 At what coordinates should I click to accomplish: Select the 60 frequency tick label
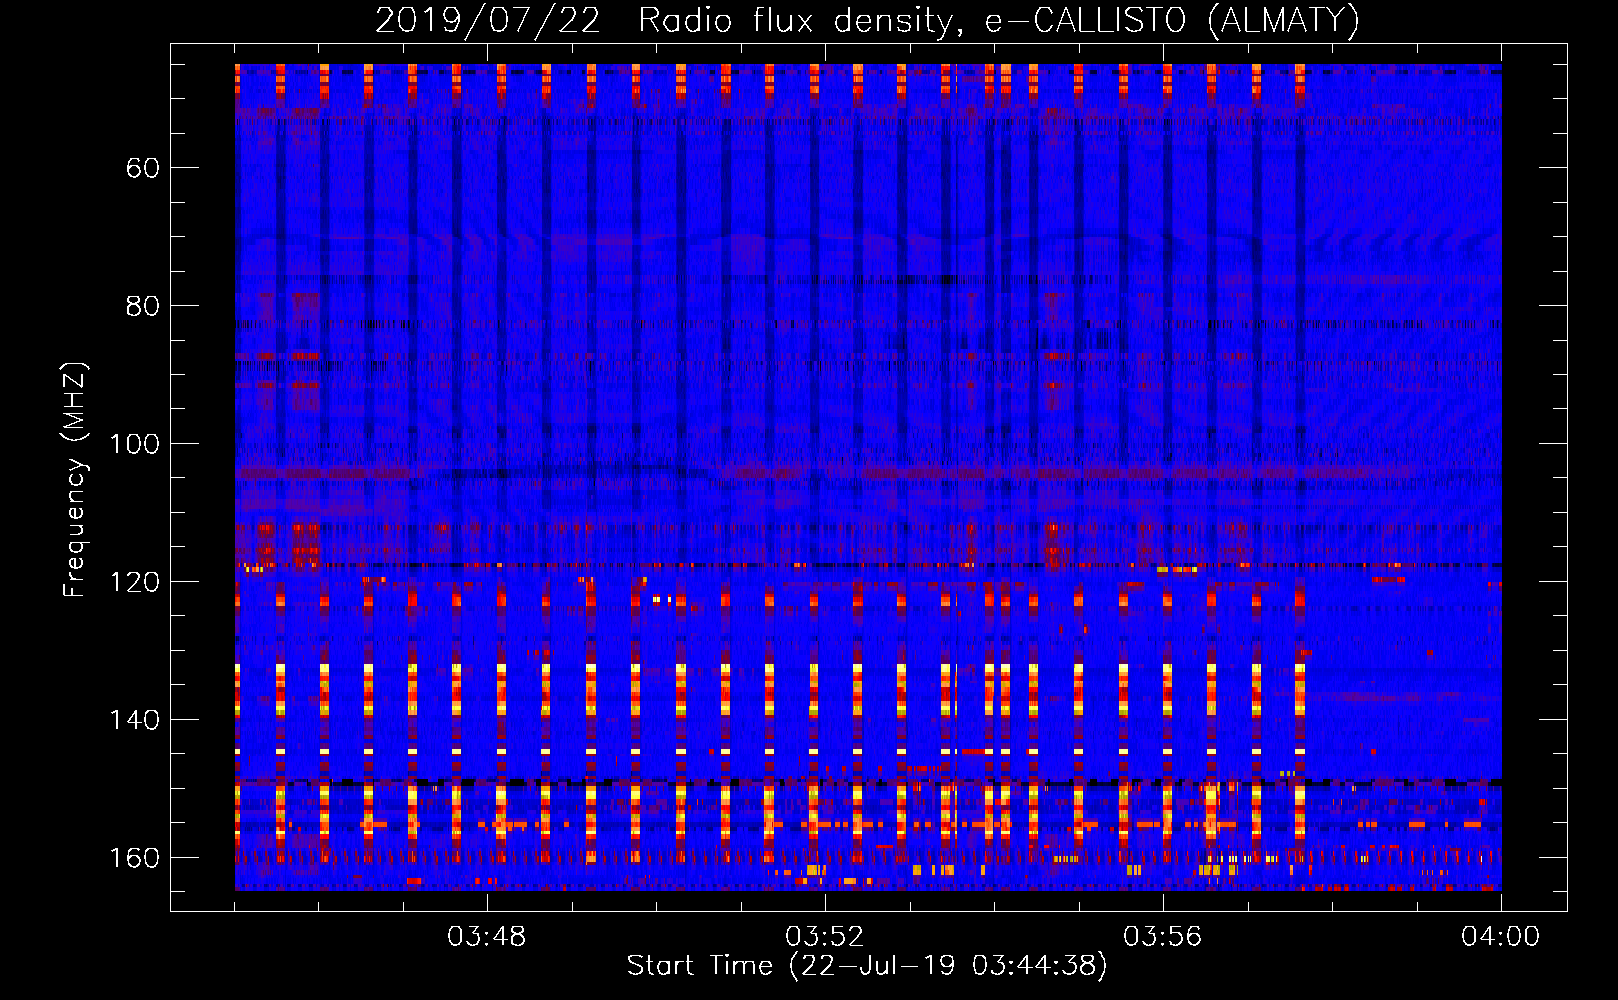pos(143,167)
